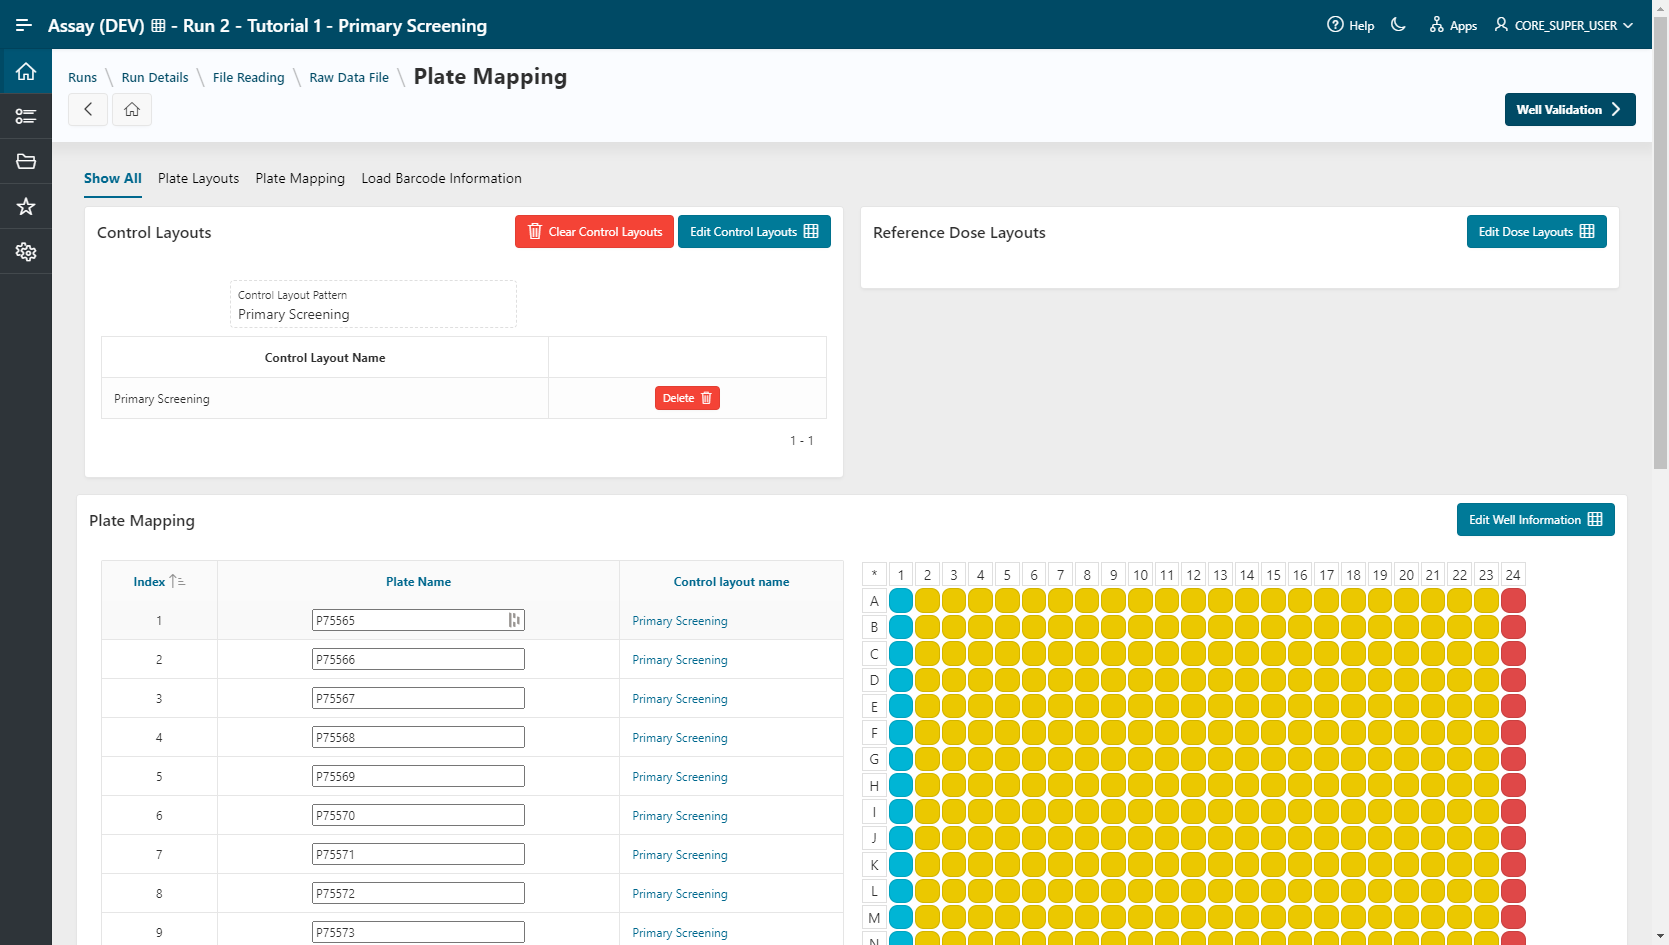Switch to the Load Barcode Information tab
This screenshot has height=945, width=1669.
click(441, 178)
